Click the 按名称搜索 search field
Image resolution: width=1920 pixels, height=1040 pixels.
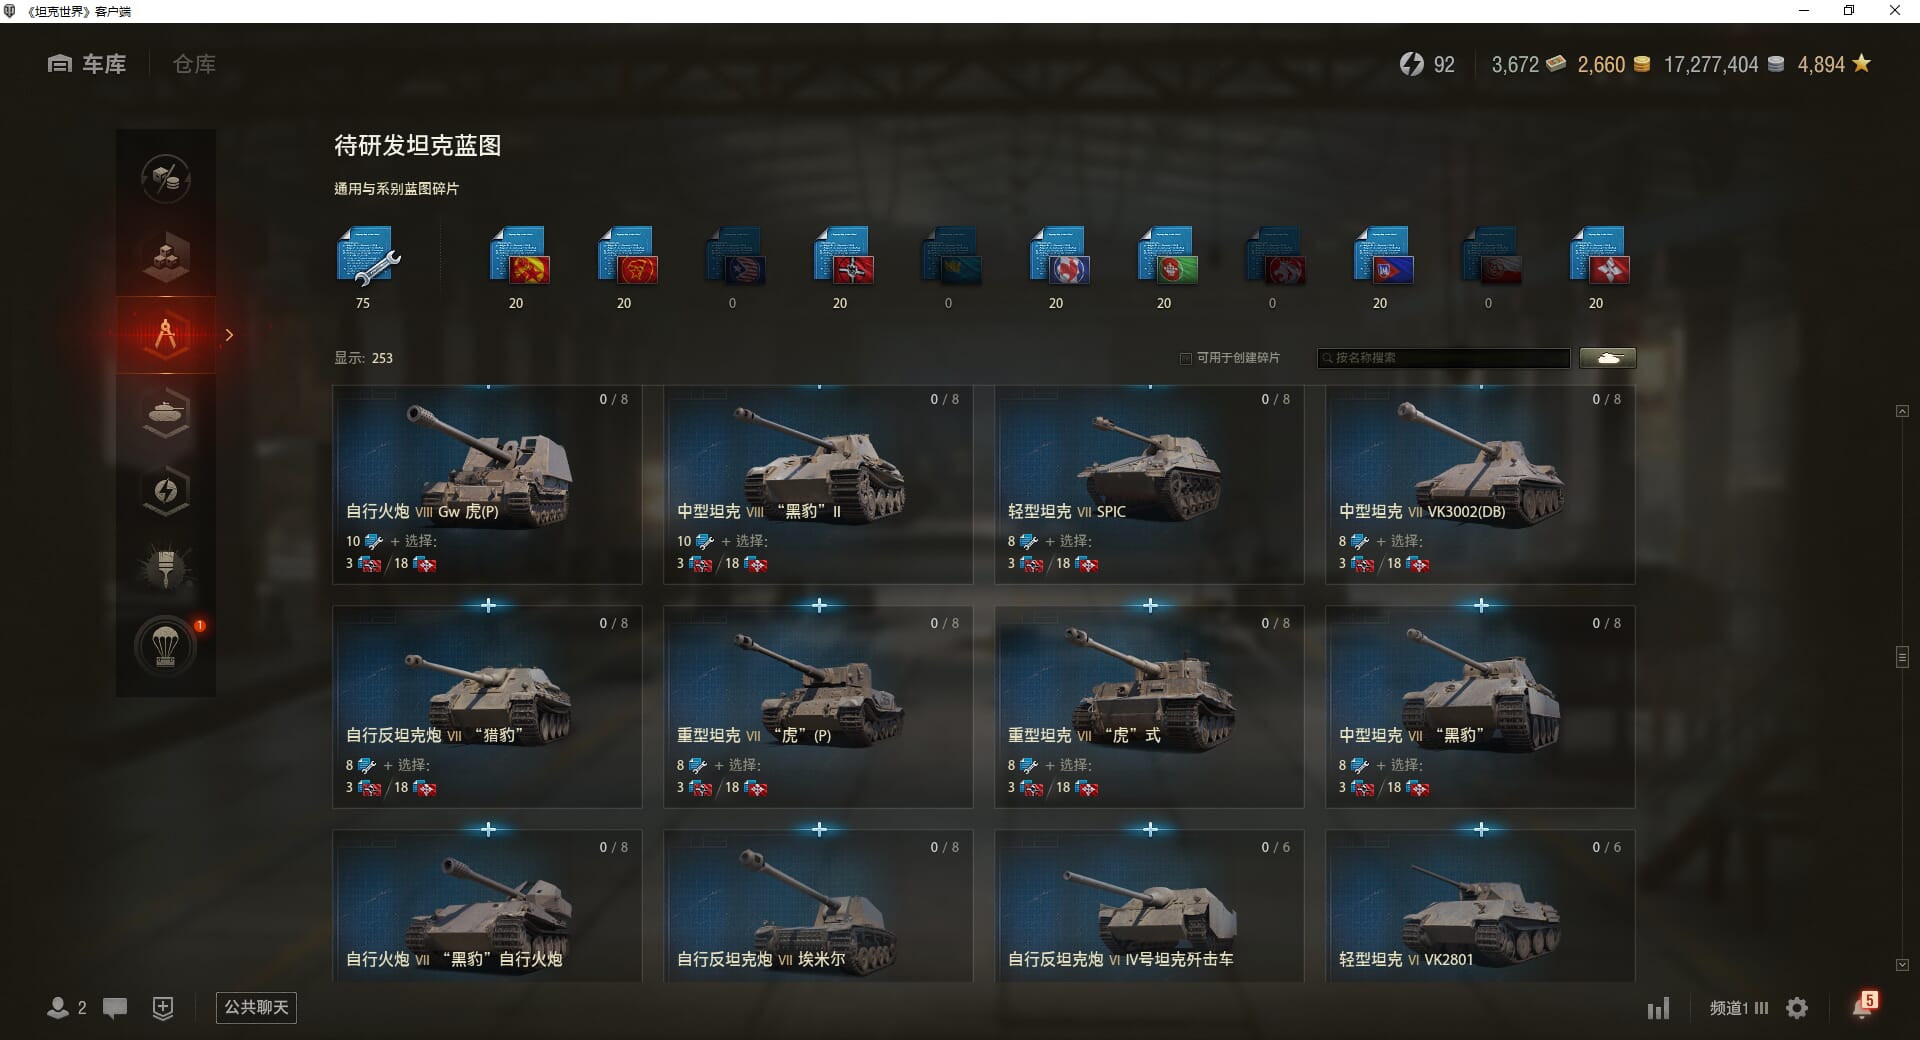click(x=1444, y=358)
